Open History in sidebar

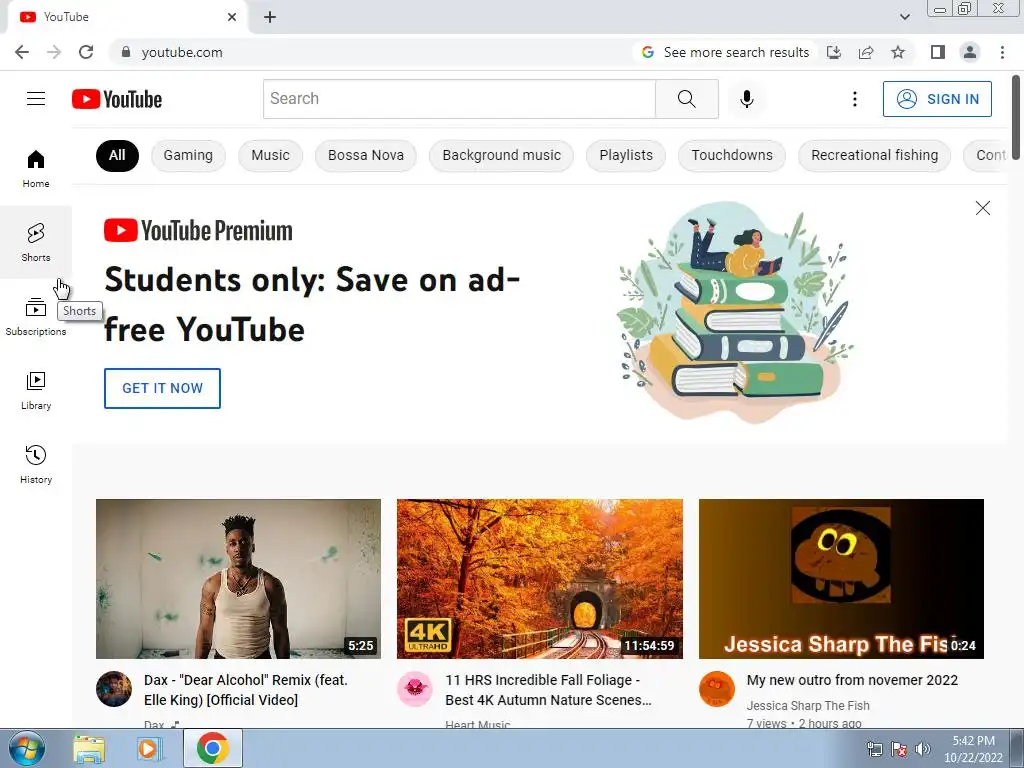tap(36, 464)
